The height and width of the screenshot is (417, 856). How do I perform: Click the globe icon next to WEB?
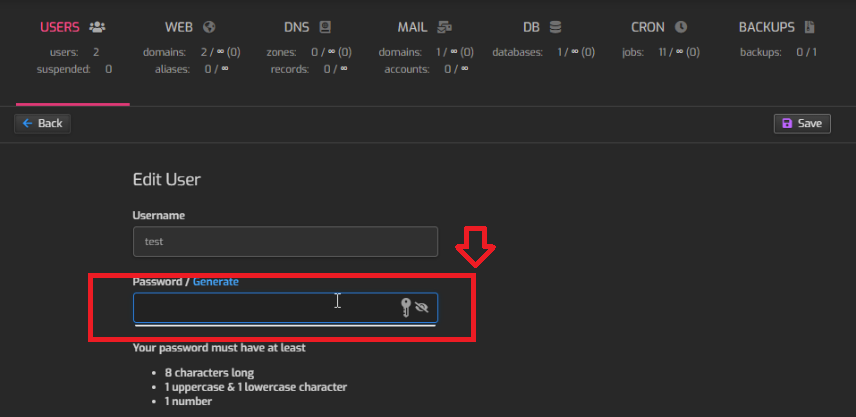[208, 27]
